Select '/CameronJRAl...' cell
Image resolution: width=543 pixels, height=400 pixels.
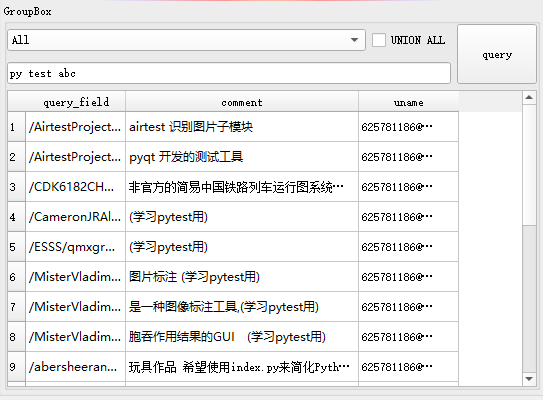(75, 217)
